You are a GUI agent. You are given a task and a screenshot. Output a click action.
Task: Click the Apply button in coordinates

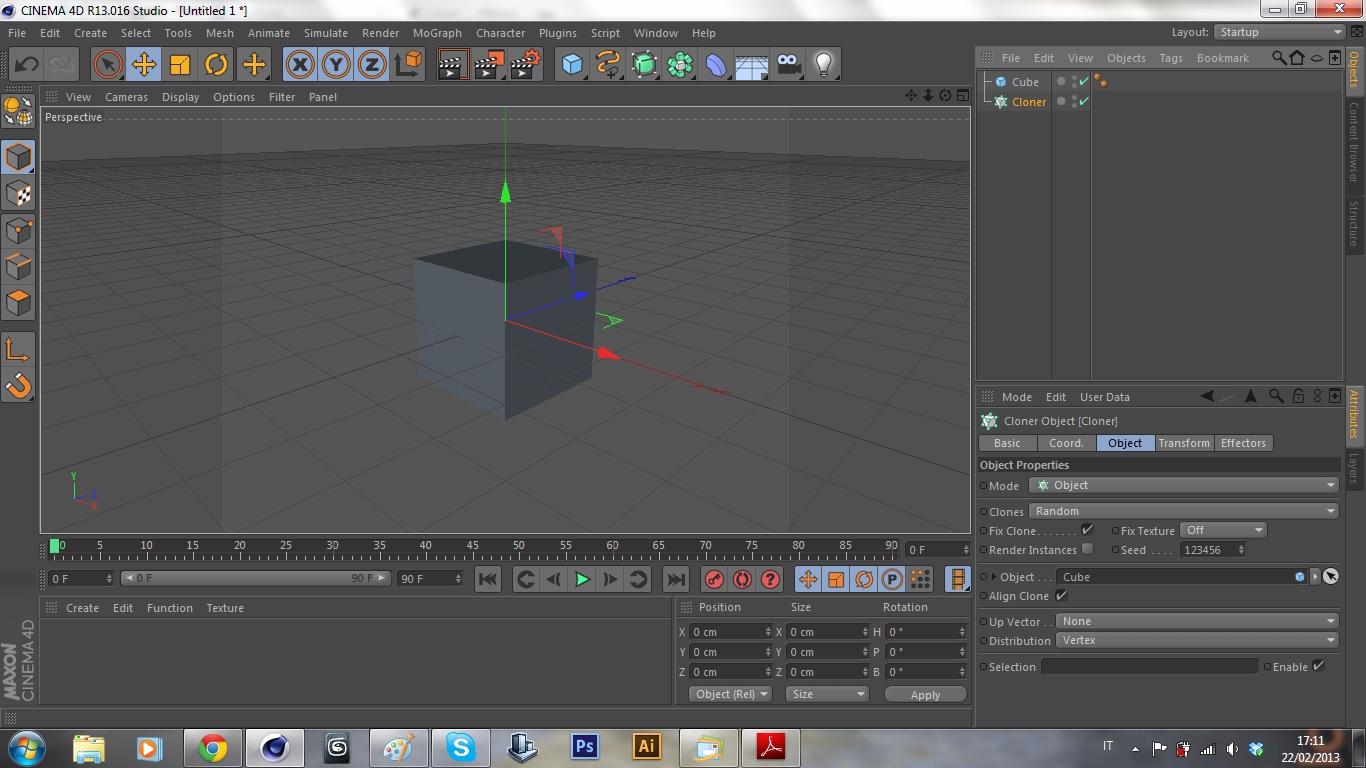(925, 695)
